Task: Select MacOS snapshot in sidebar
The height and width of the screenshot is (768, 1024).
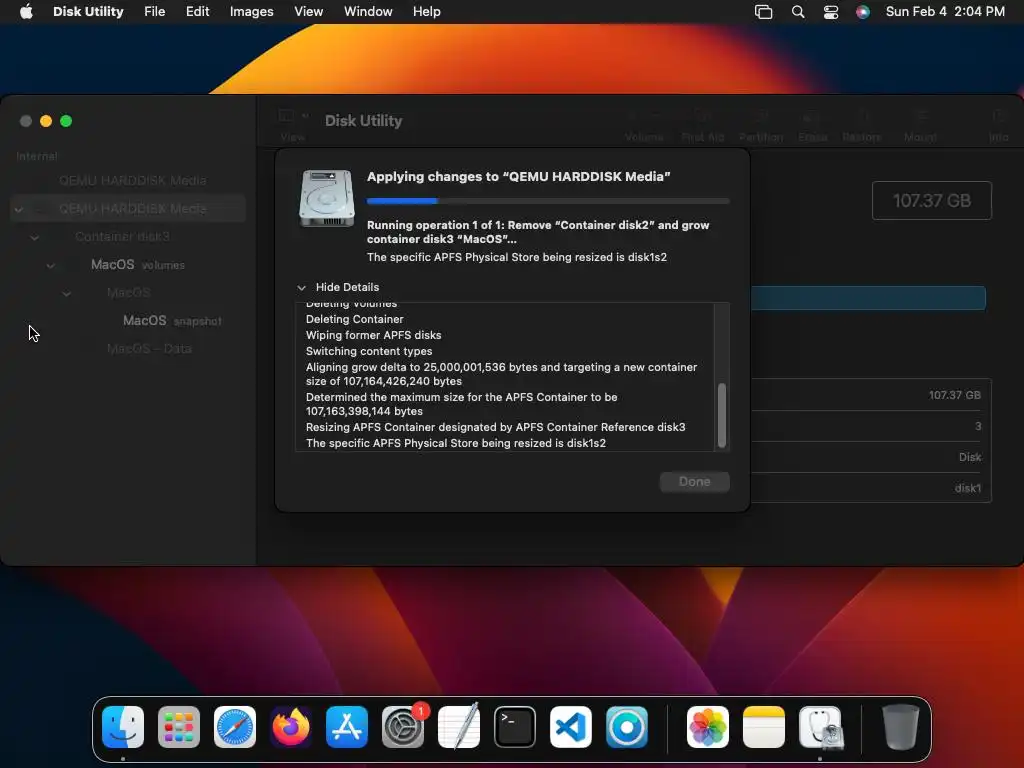Action: (128, 321)
